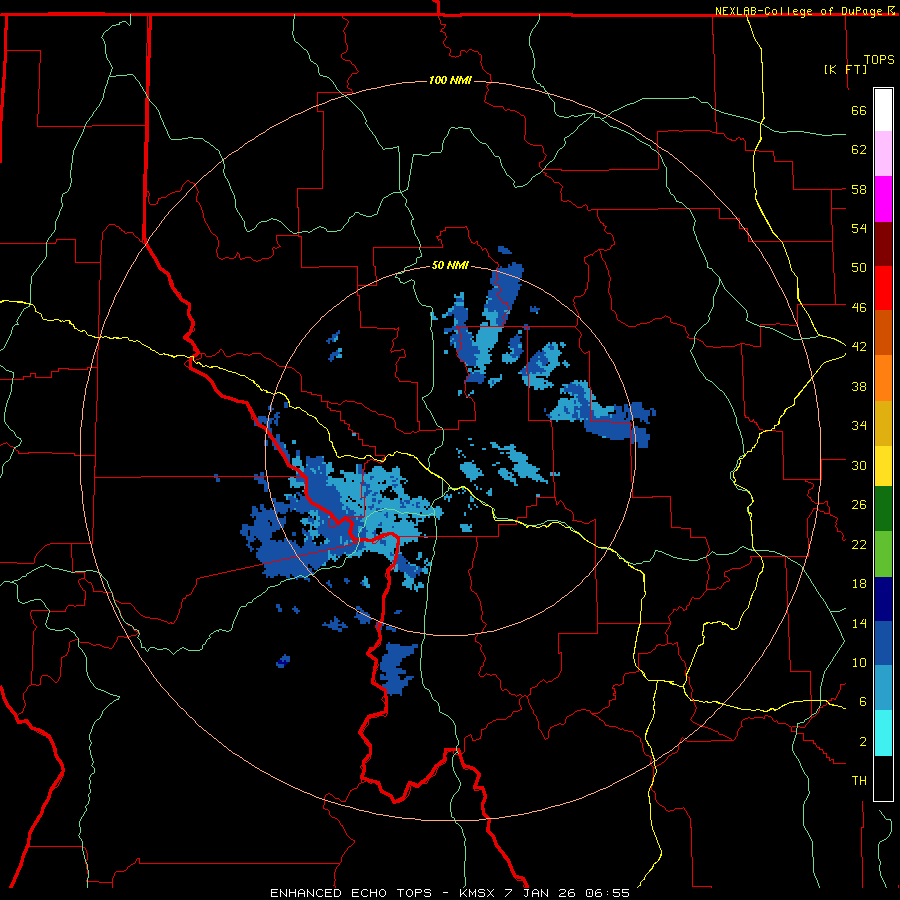Click the magenta 58 kft legend swatch
Viewport: 900px width, 900px height.
(883, 199)
